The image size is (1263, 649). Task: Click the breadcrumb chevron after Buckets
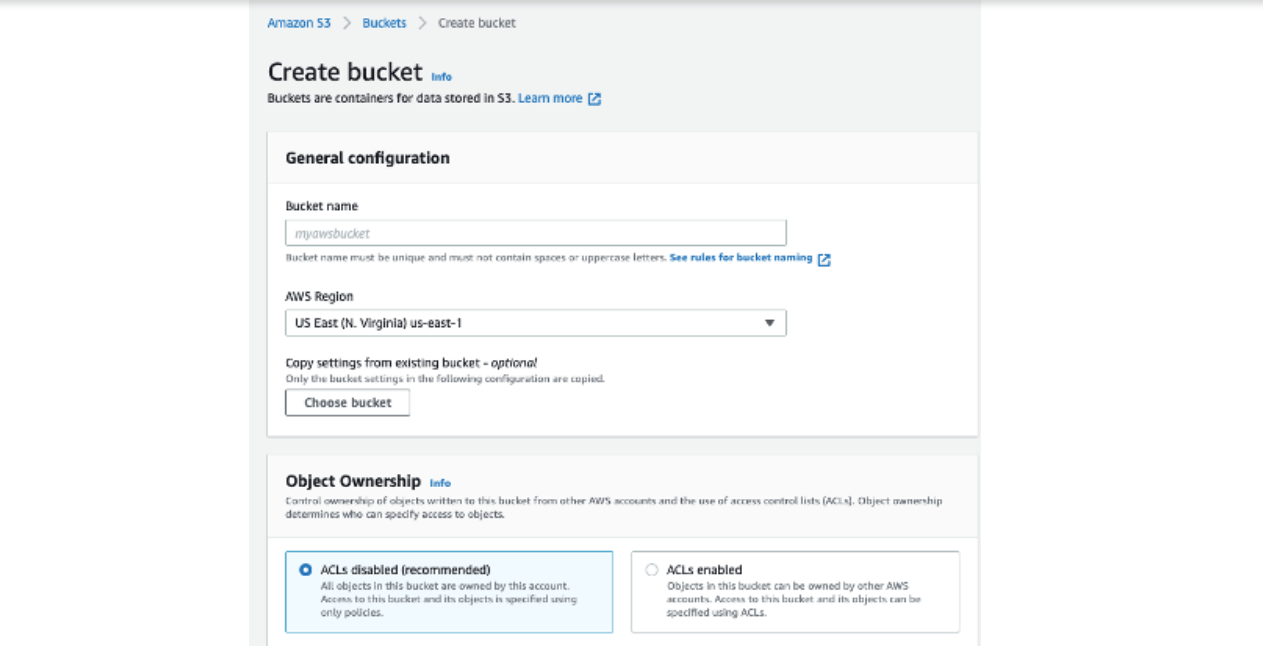pyautogui.click(x=424, y=22)
